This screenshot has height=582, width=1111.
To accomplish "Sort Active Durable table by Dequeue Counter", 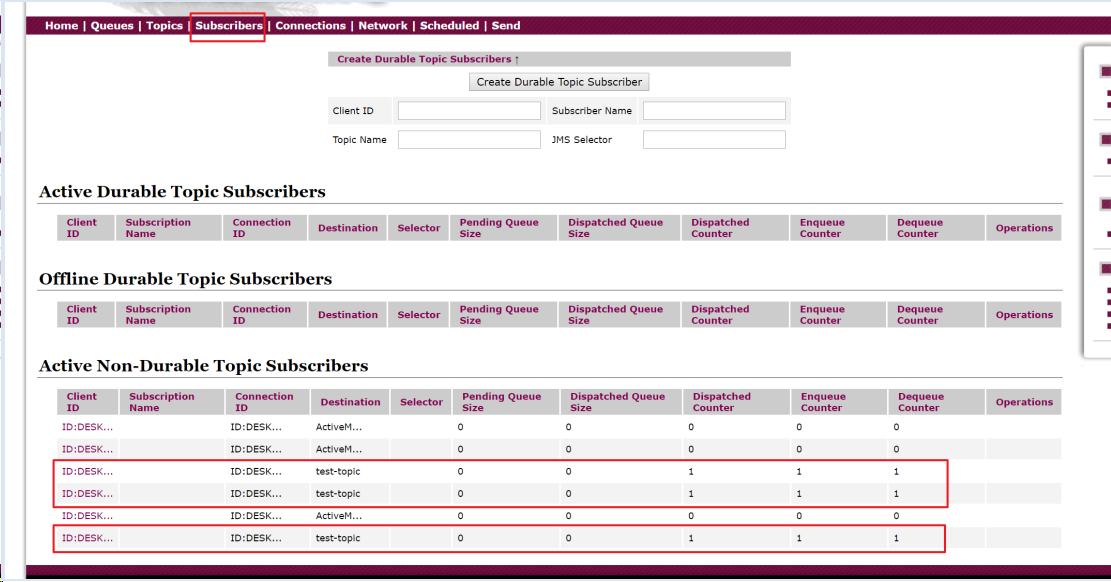I will coord(936,228).
